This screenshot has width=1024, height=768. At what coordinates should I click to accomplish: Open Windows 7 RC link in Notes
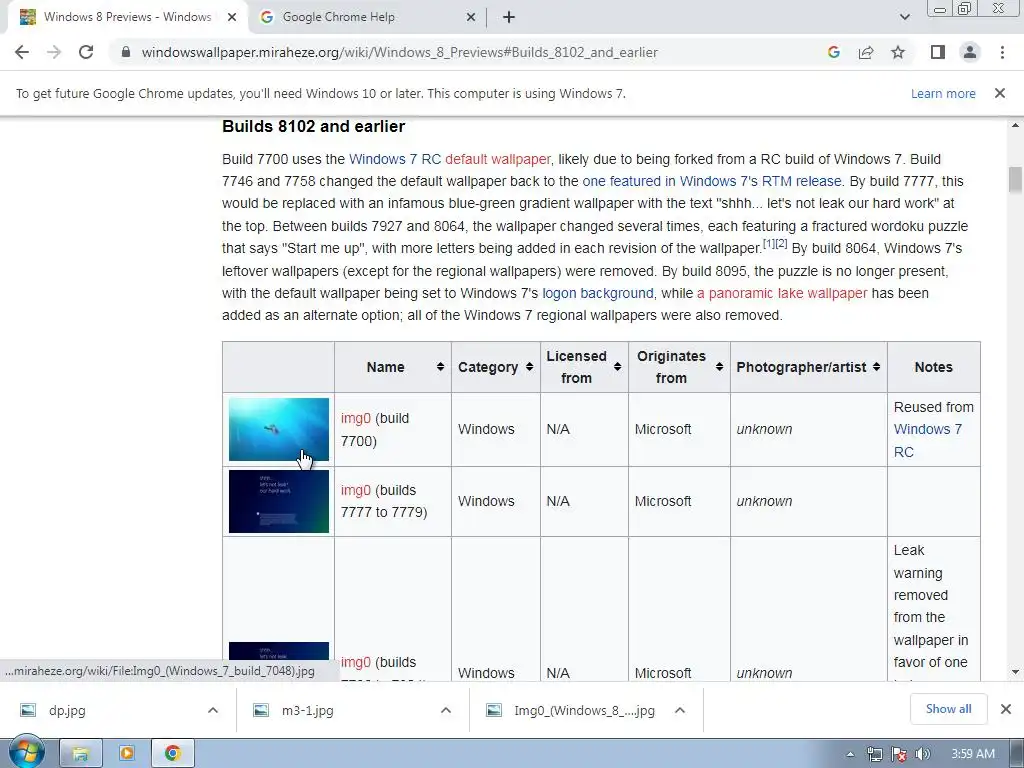point(927,441)
